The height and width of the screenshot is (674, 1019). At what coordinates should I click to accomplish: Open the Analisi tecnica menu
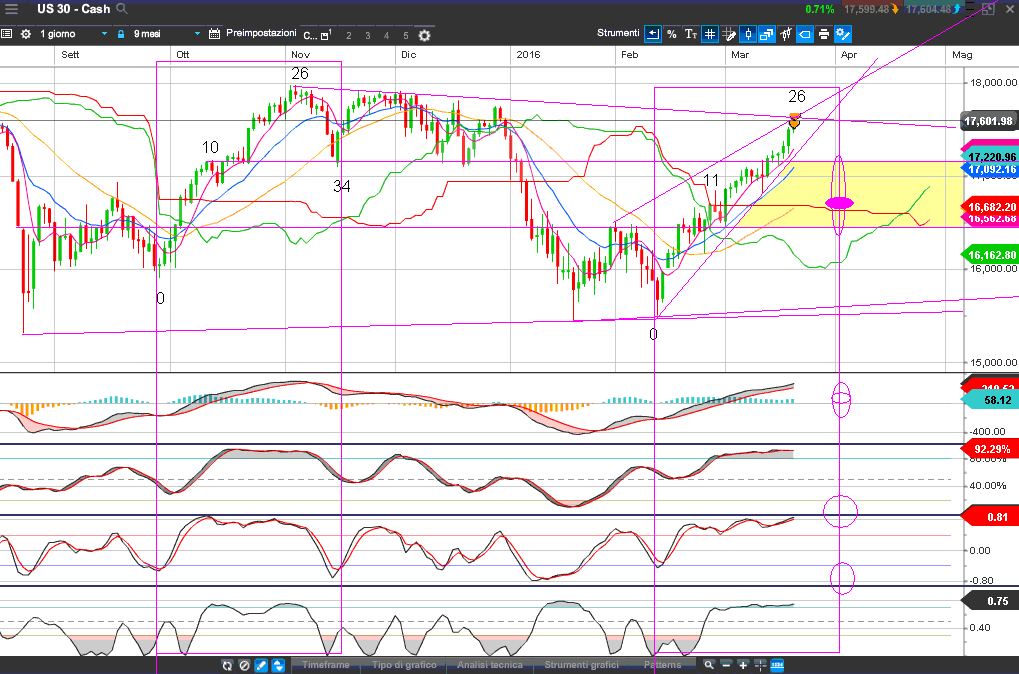pos(489,665)
